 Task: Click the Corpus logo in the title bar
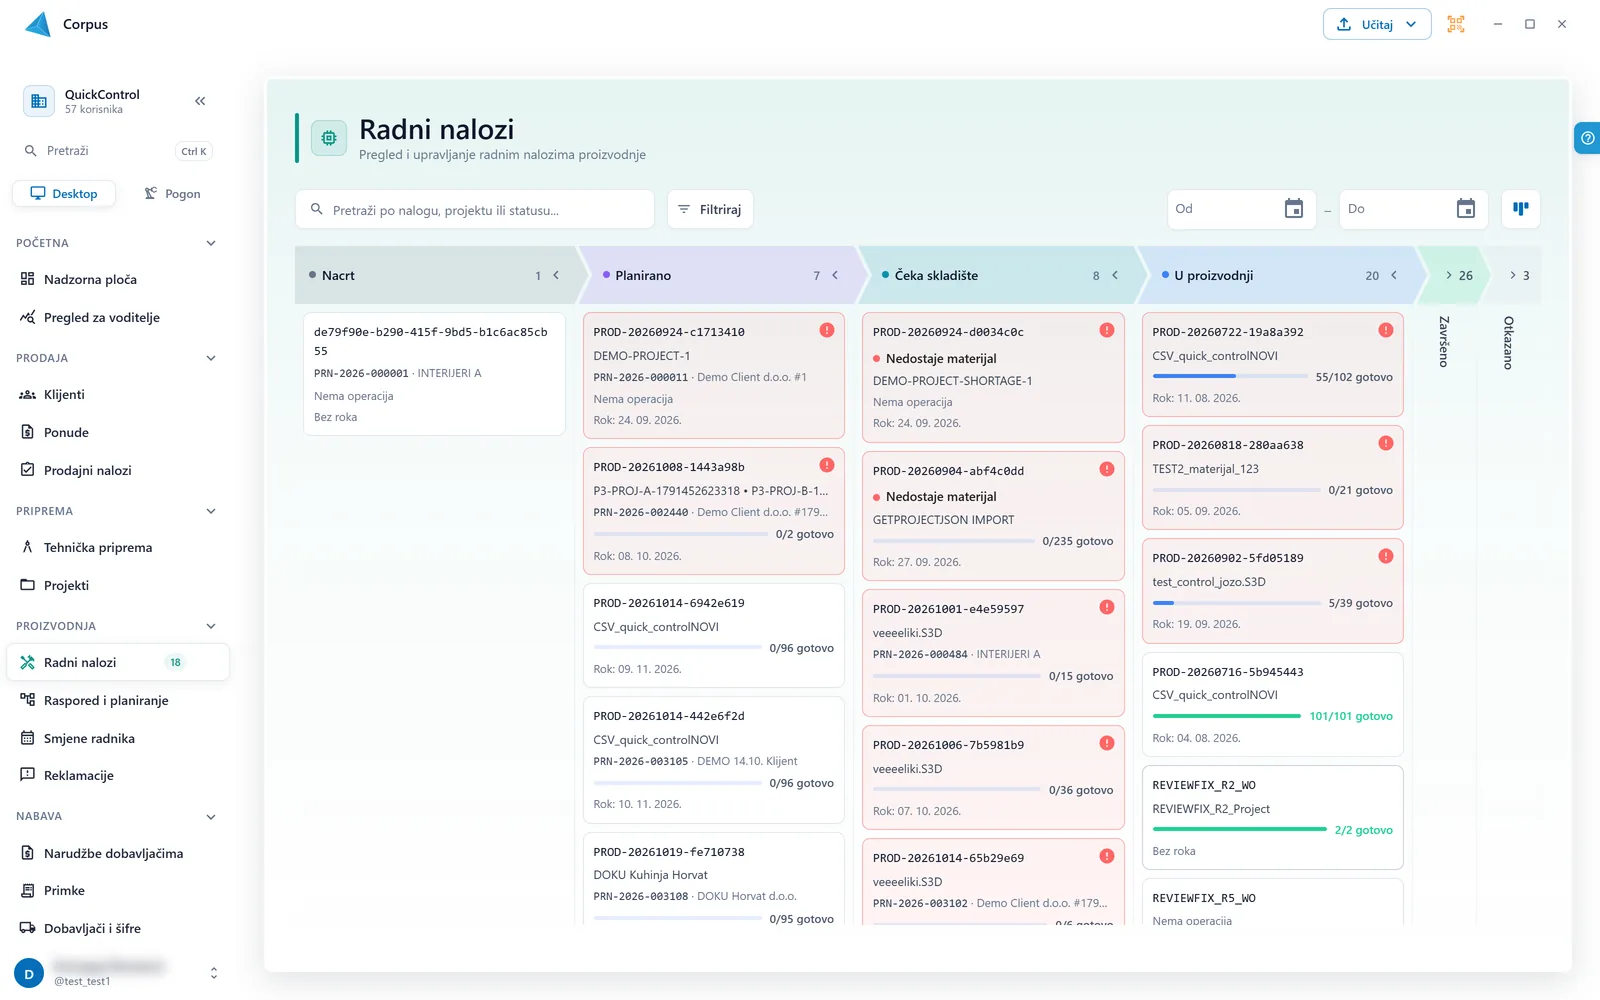point(38,24)
